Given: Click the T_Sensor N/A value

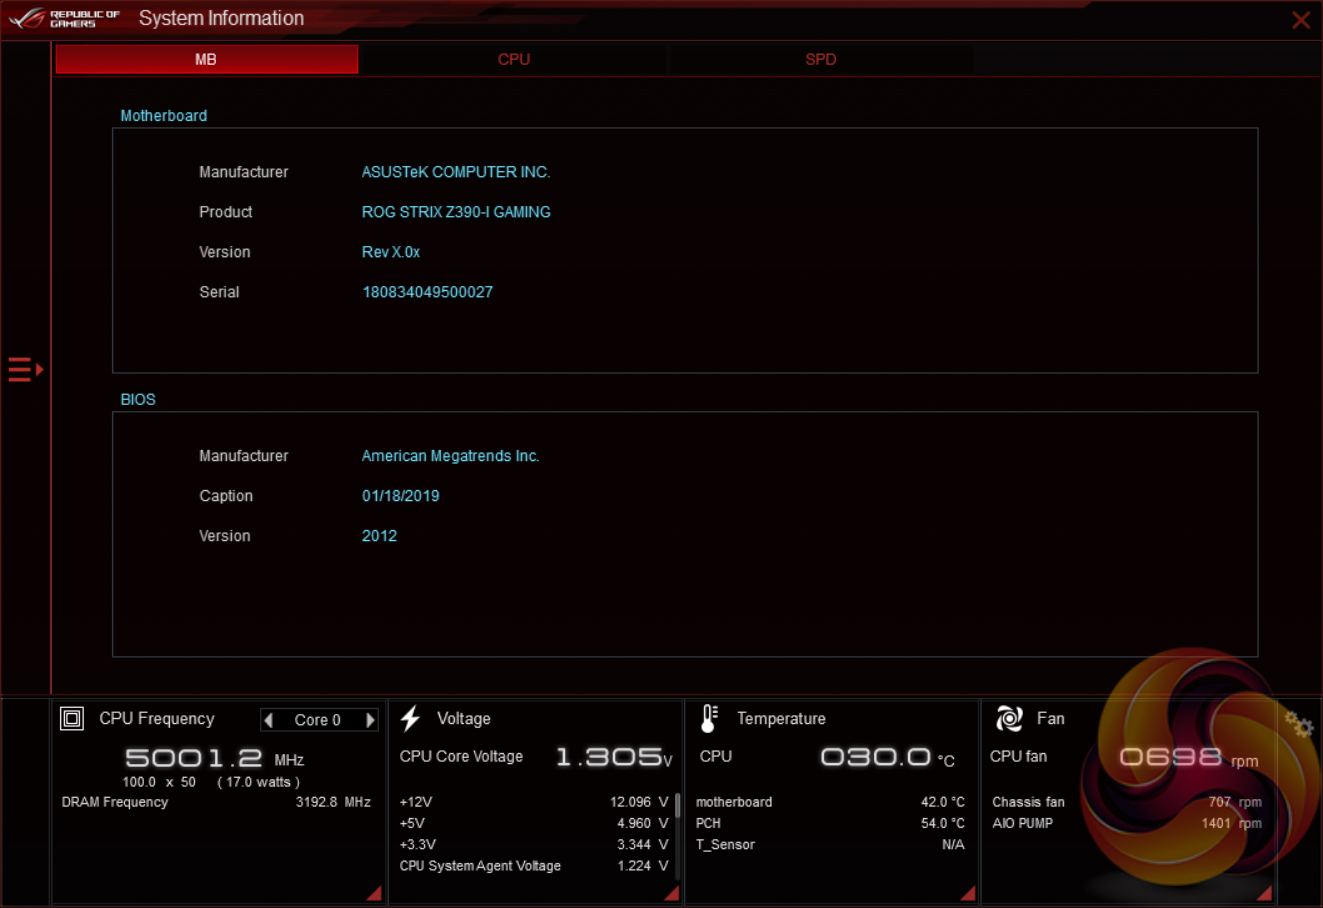Looking at the screenshot, I should pyautogui.click(x=954, y=845).
